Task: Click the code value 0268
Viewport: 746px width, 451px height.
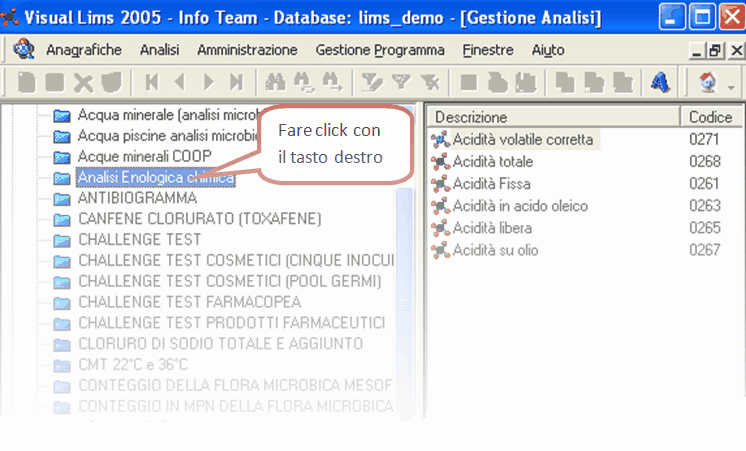Action: tap(704, 161)
